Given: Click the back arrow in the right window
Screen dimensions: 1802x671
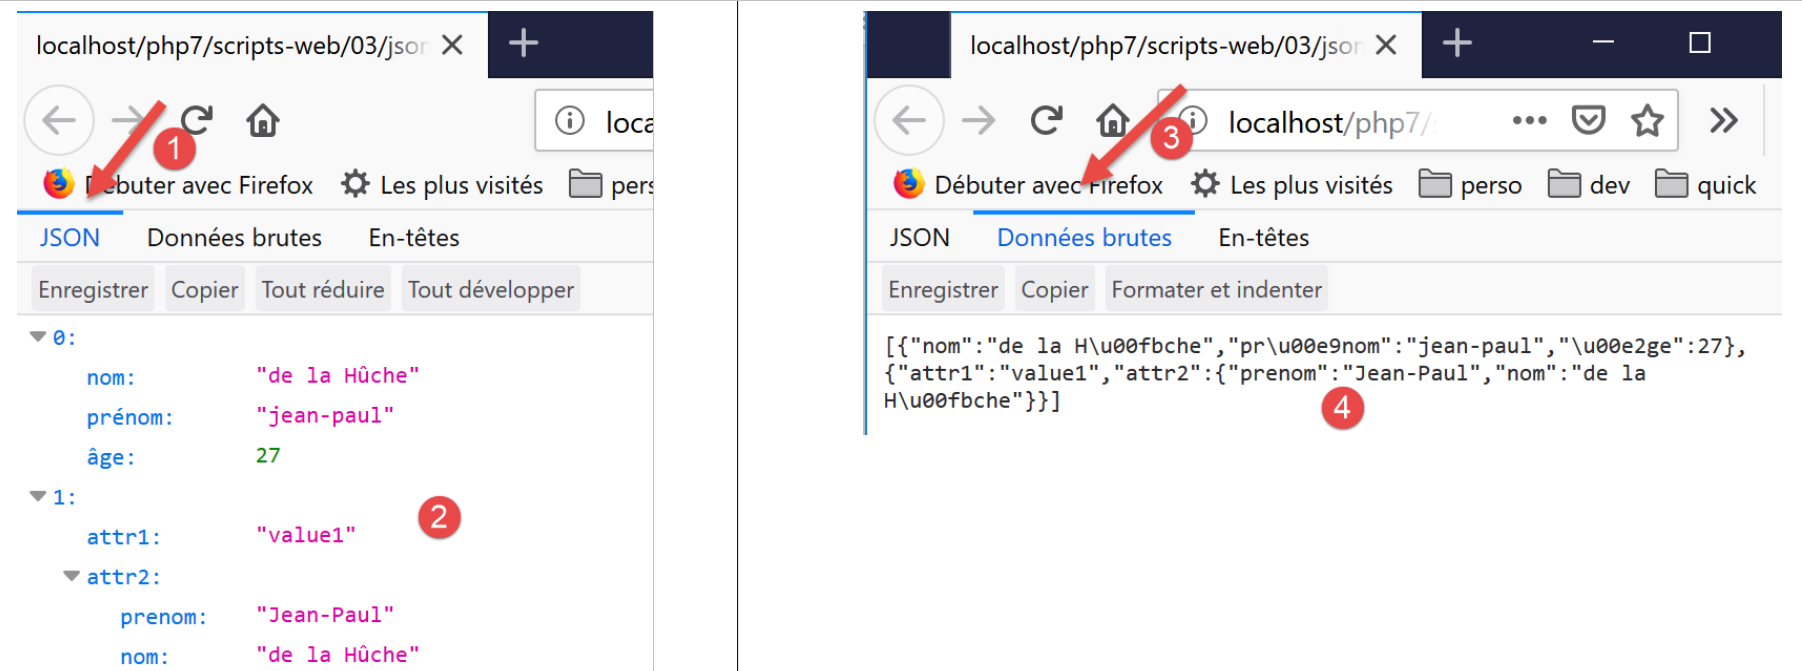Looking at the screenshot, I should [908, 121].
